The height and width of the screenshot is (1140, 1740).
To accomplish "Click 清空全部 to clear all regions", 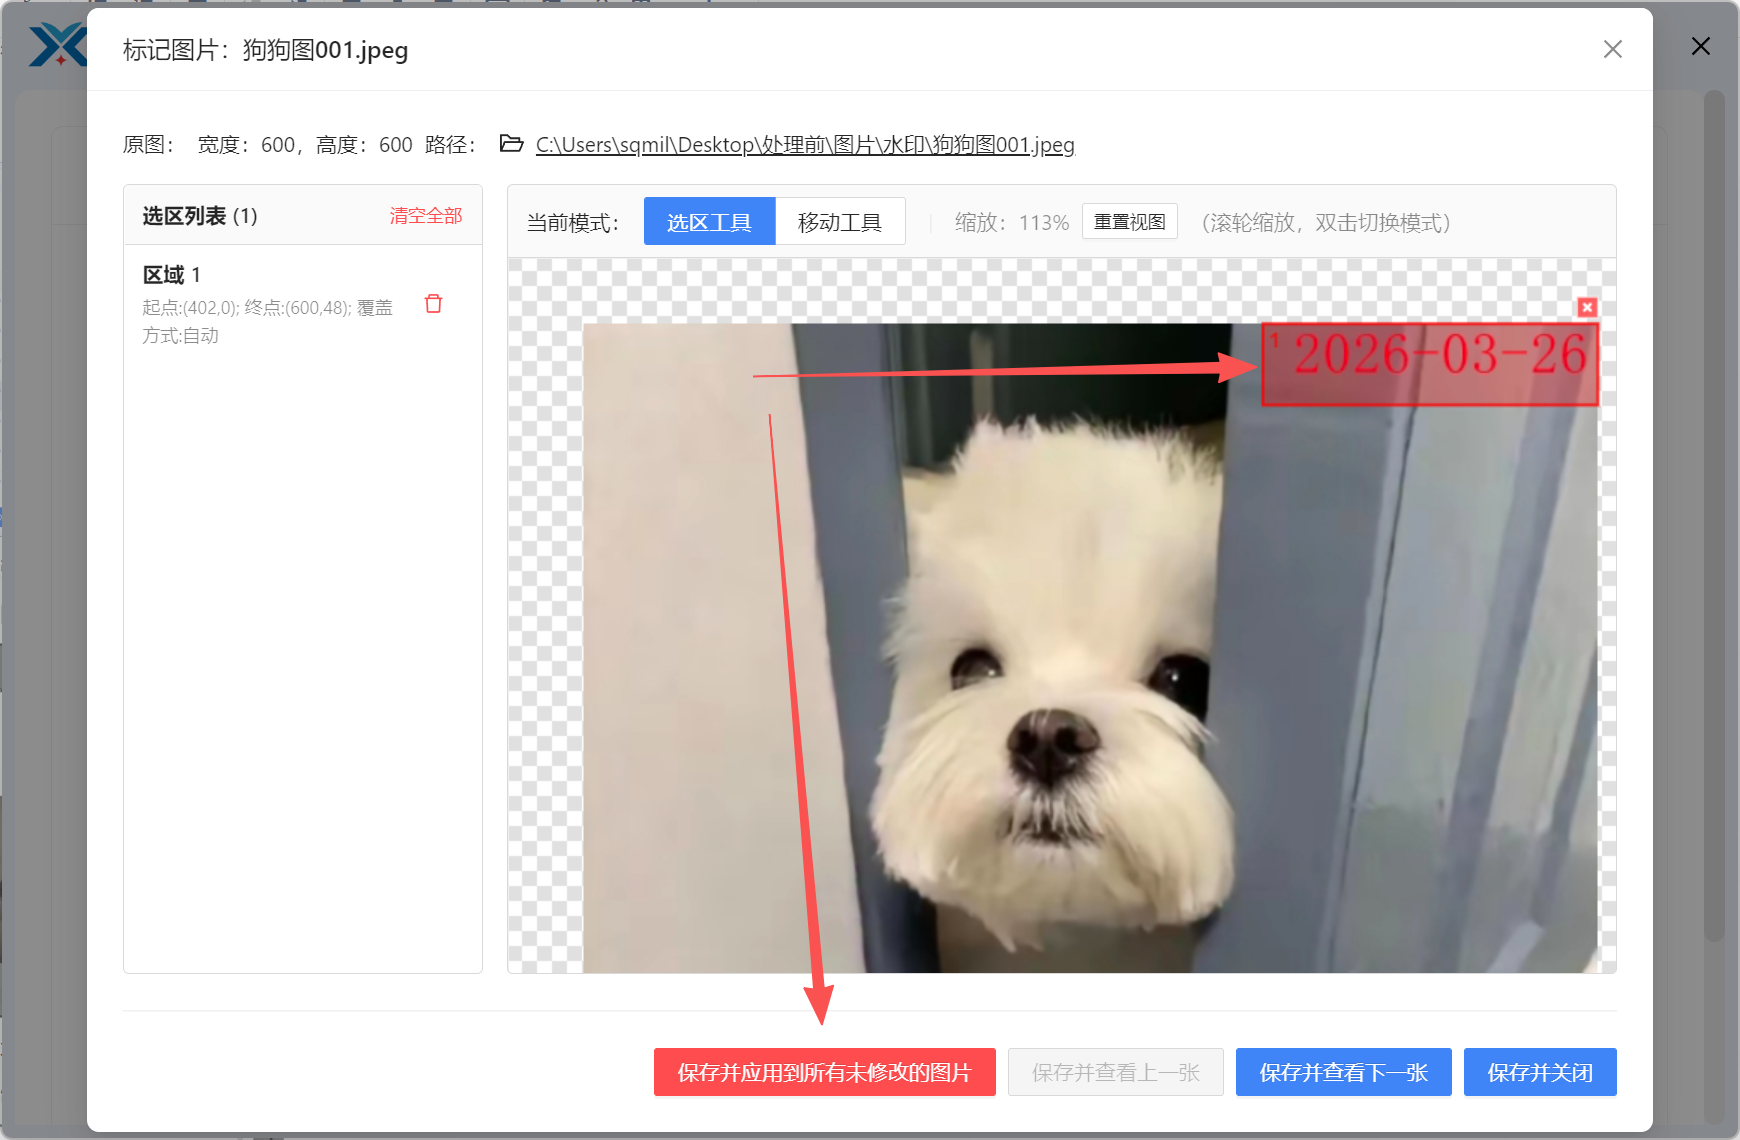I will click(x=425, y=214).
